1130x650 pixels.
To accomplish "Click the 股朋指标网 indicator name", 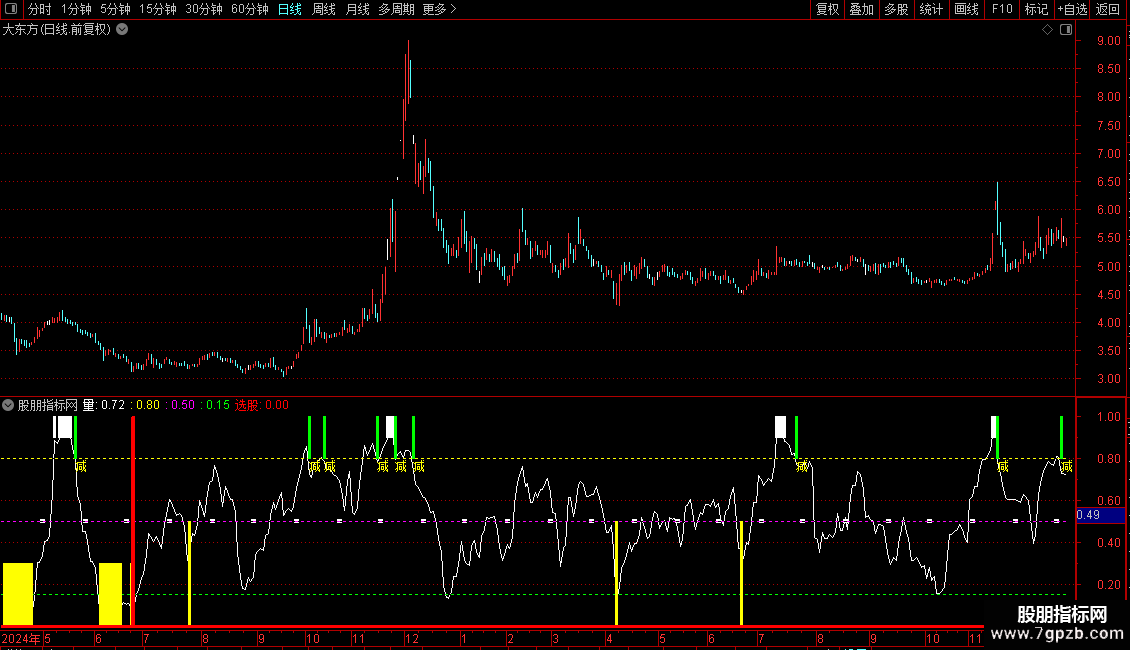I will coord(48,405).
